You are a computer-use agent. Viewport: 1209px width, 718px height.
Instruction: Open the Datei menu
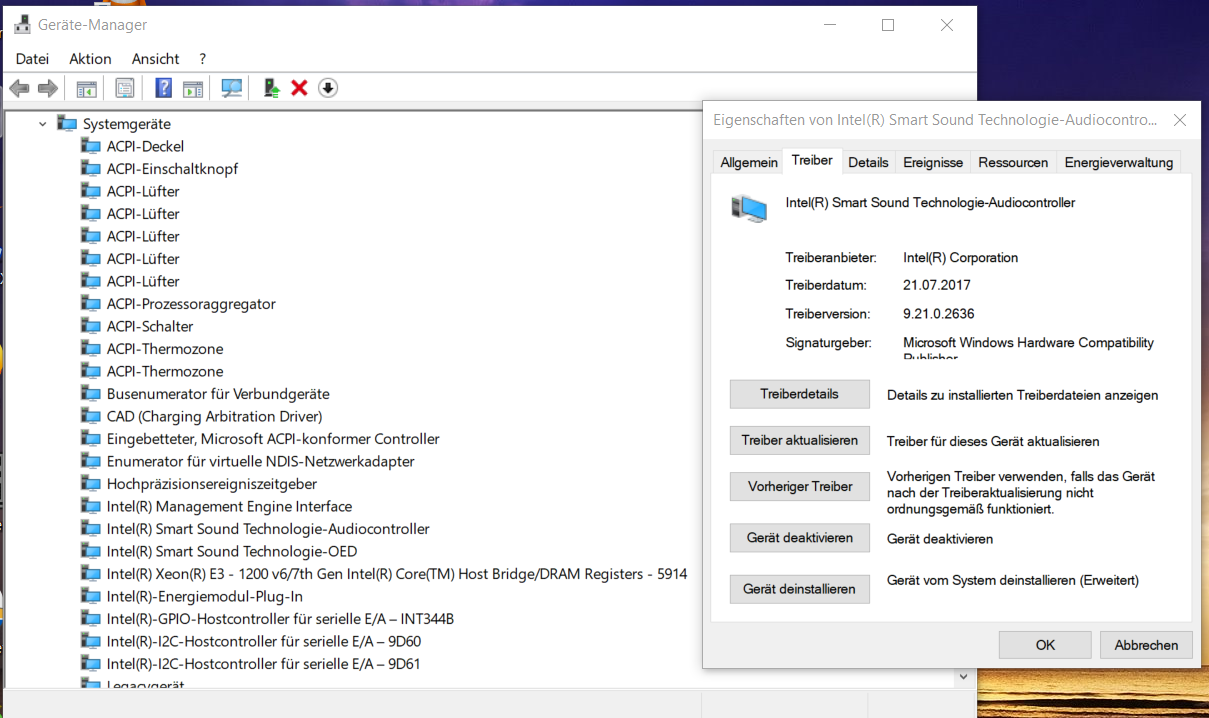click(32, 59)
